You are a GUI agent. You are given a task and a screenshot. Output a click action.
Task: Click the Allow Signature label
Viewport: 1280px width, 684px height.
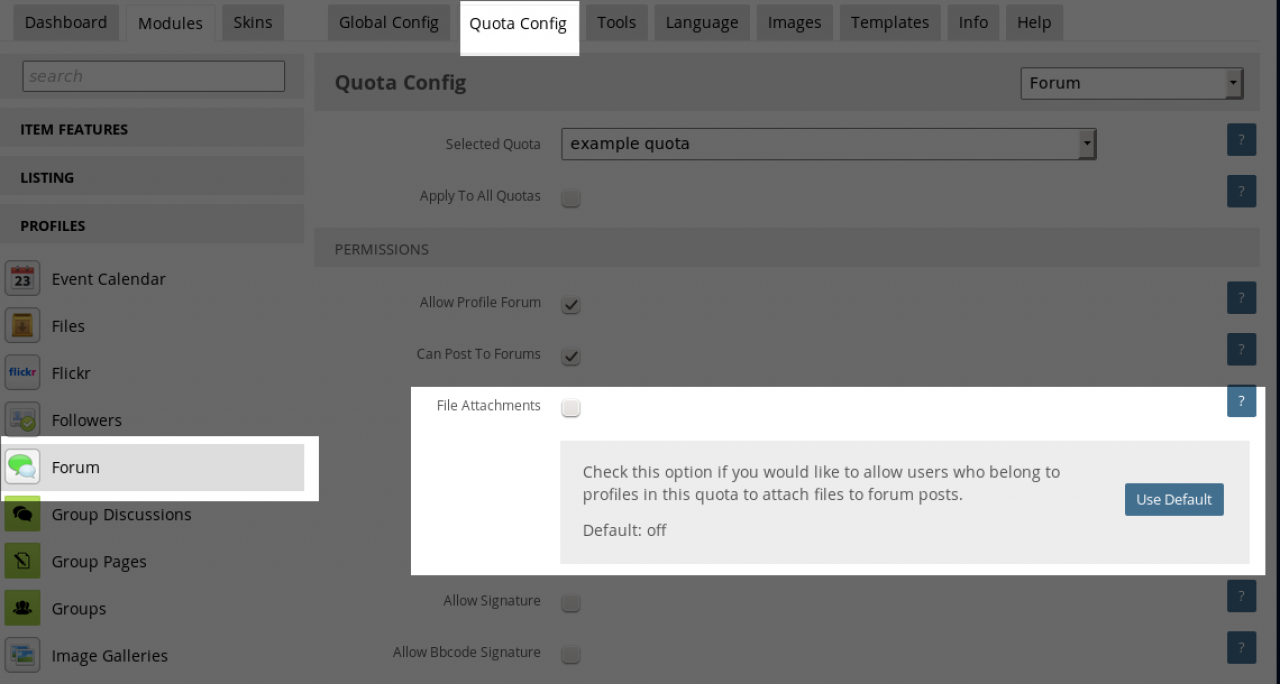pyautogui.click(x=492, y=601)
